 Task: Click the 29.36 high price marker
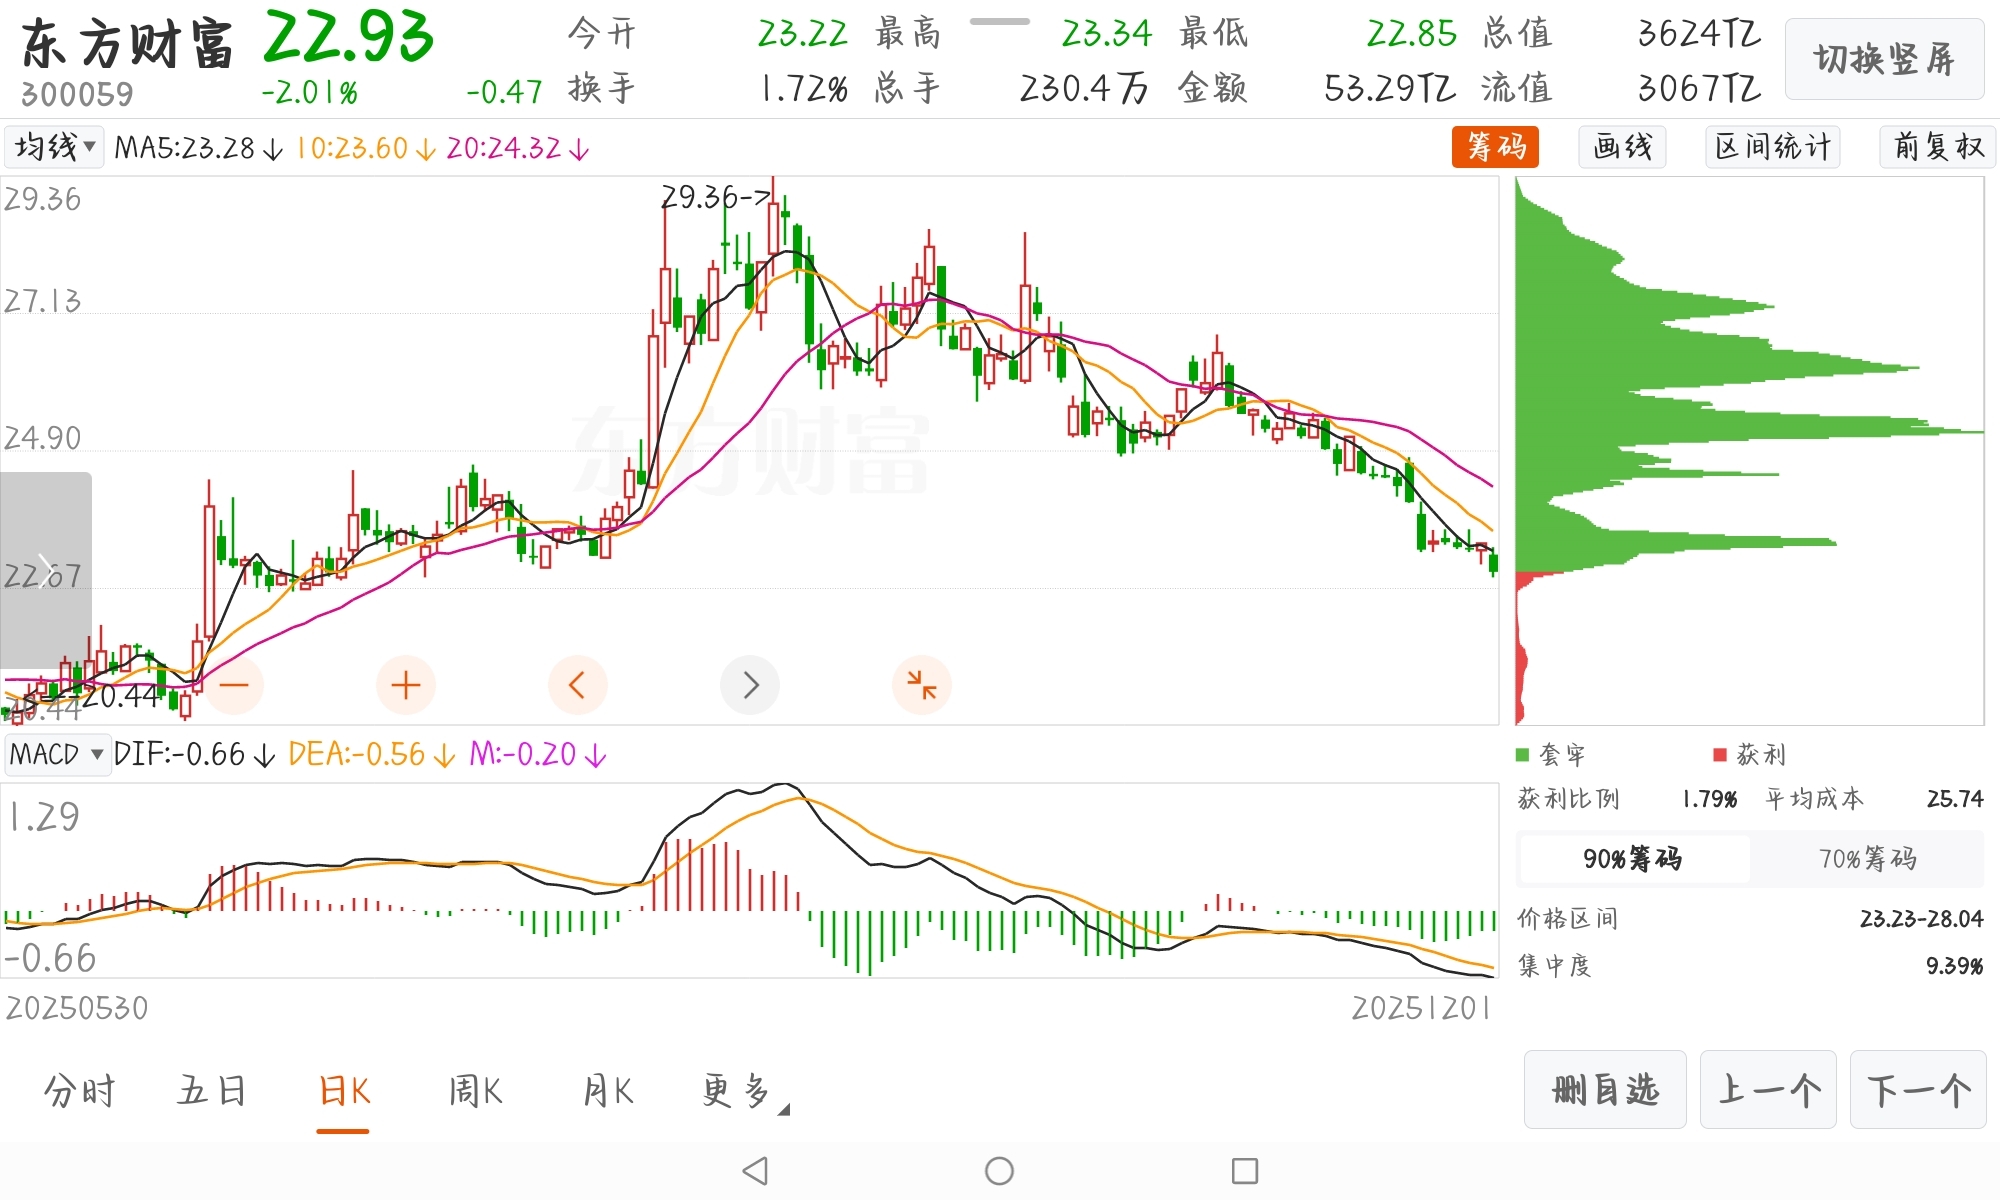715,197
